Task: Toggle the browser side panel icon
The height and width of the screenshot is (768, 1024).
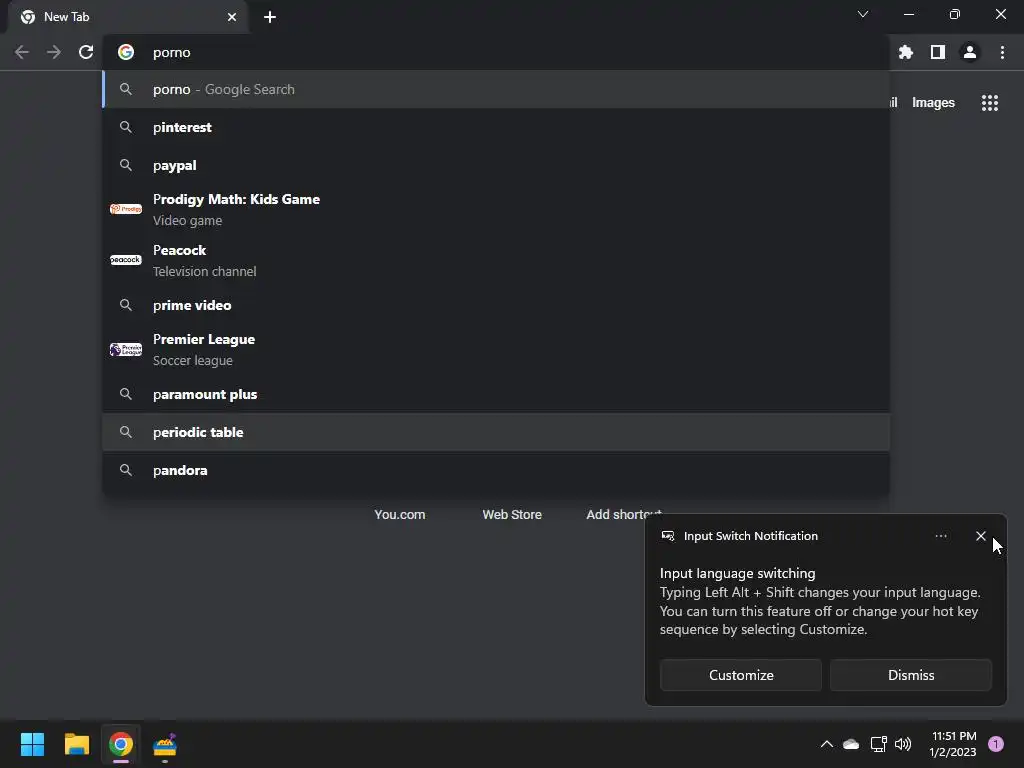Action: tap(938, 52)
